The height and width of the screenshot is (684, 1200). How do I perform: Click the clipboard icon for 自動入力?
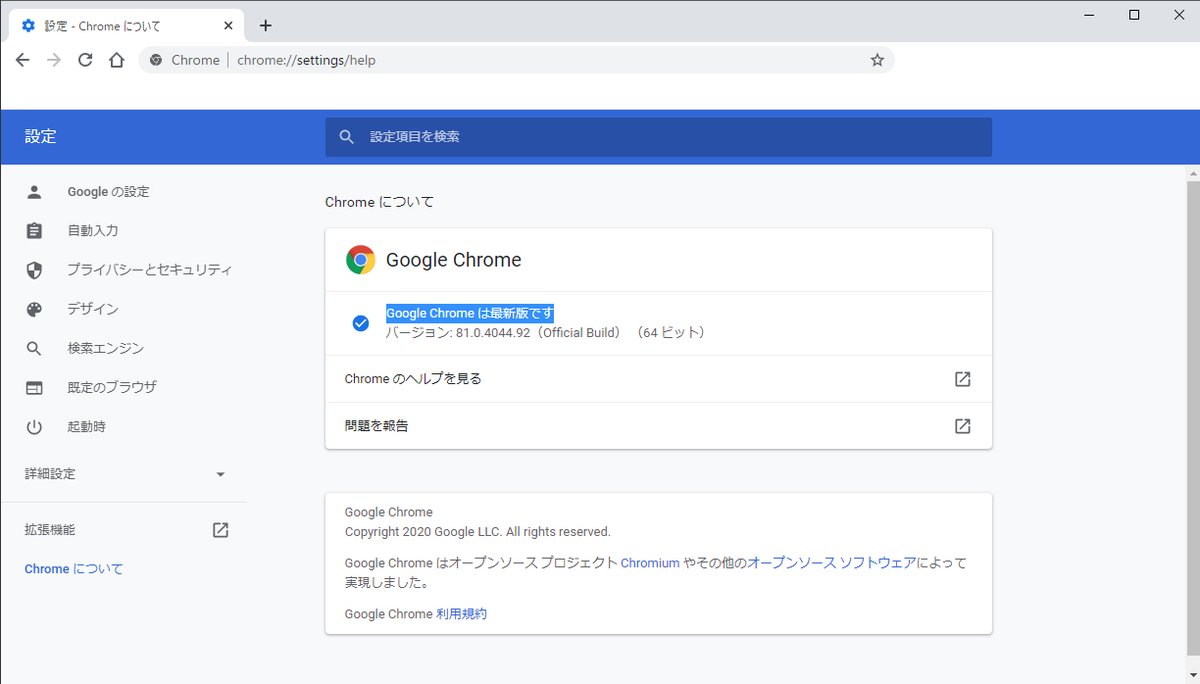click(x=34, y=231)
